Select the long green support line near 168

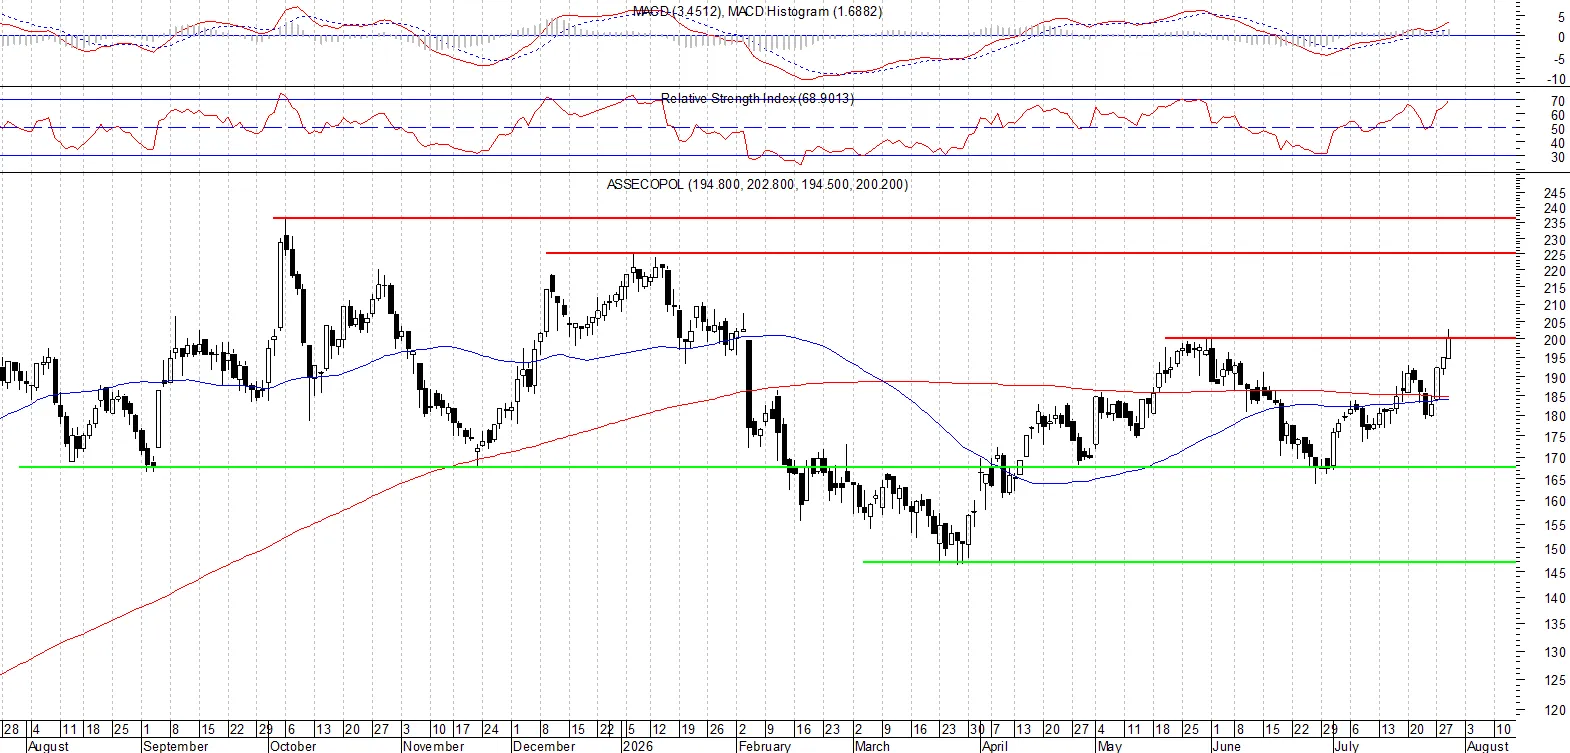pos(767,467)
